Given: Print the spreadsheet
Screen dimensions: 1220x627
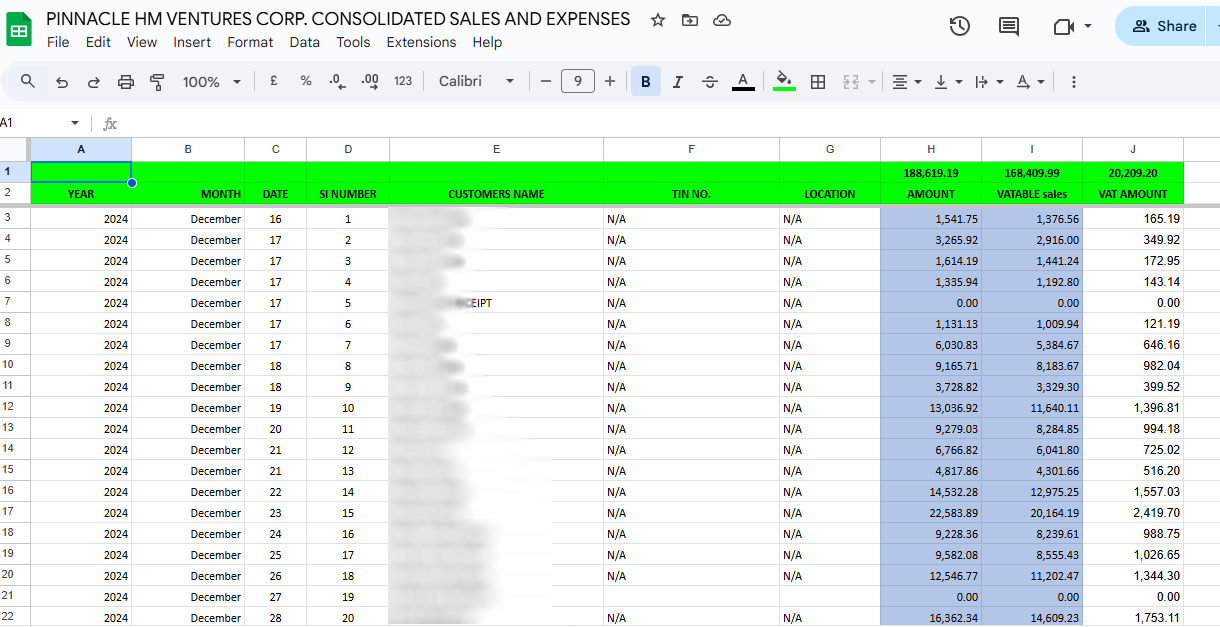Looking at the screenshot, I should (x=126, y=82).
